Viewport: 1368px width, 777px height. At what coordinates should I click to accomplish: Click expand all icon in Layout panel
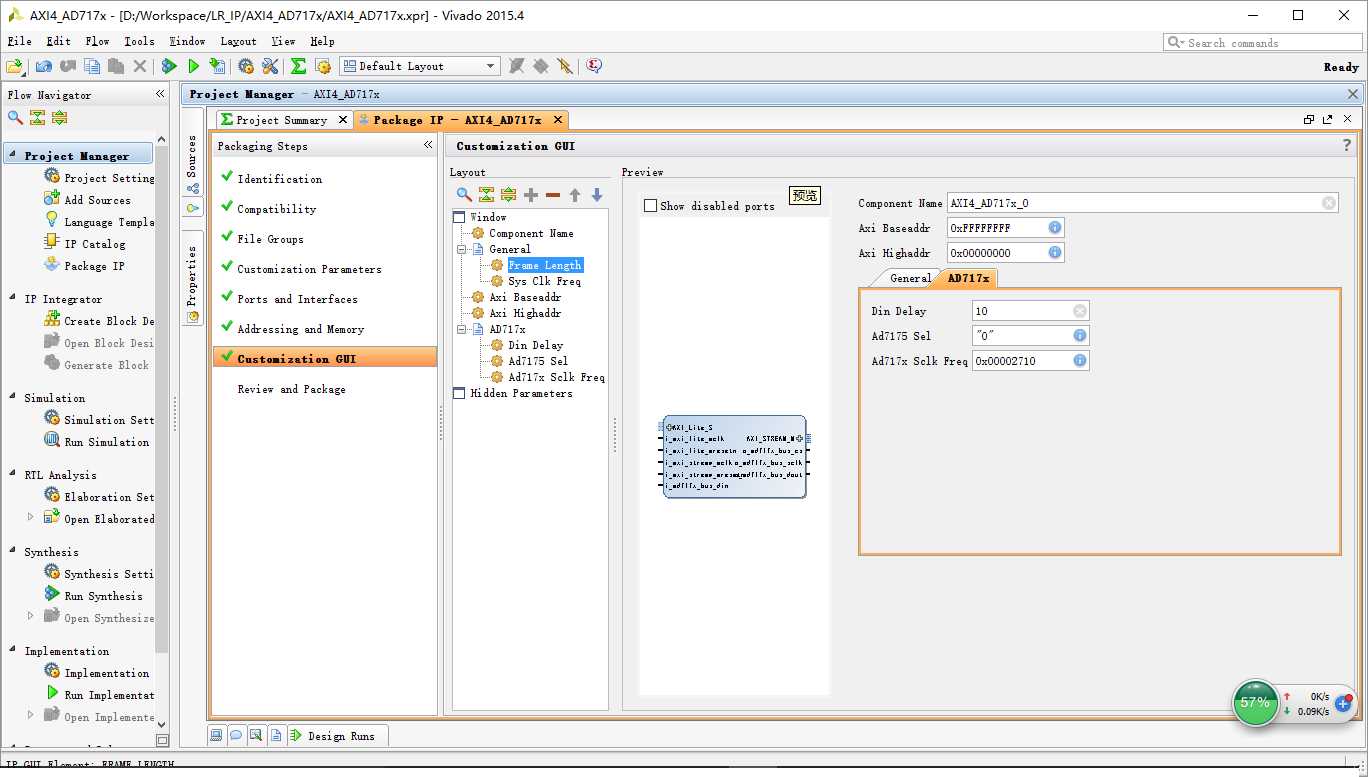tap(508, 195)
